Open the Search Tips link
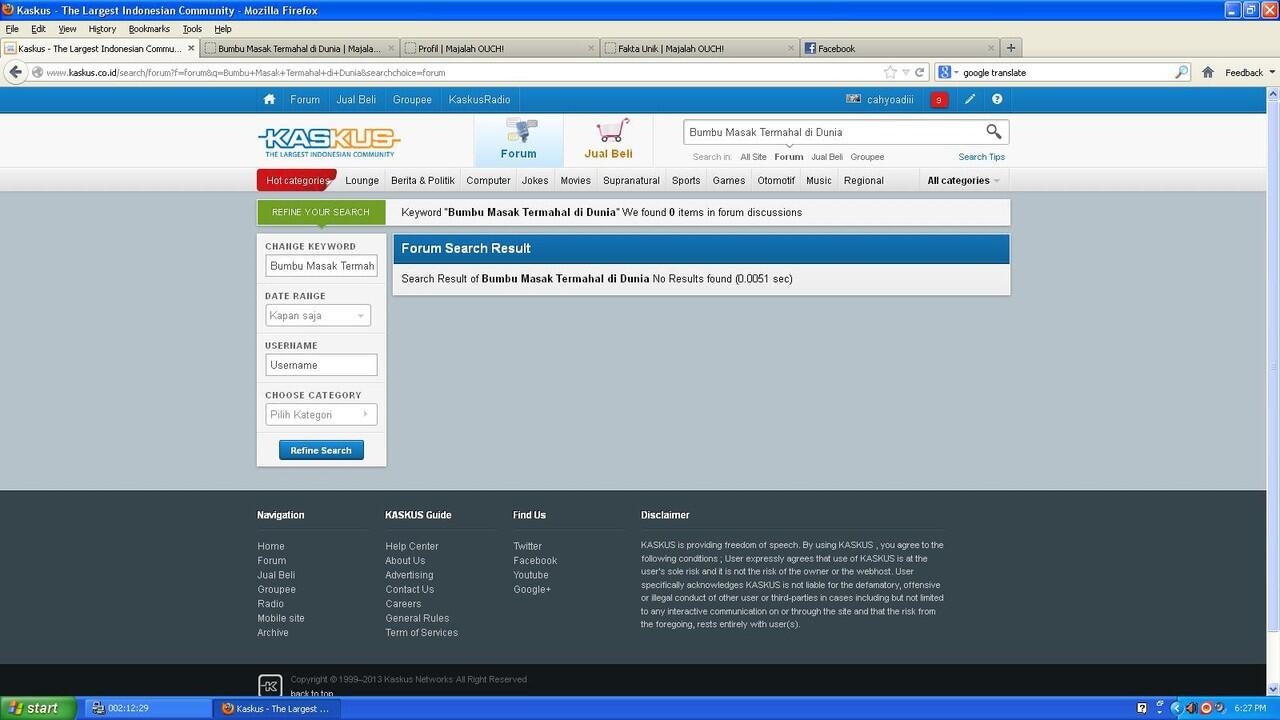This screenshot has height=720, width=1280. coord(981,157)
